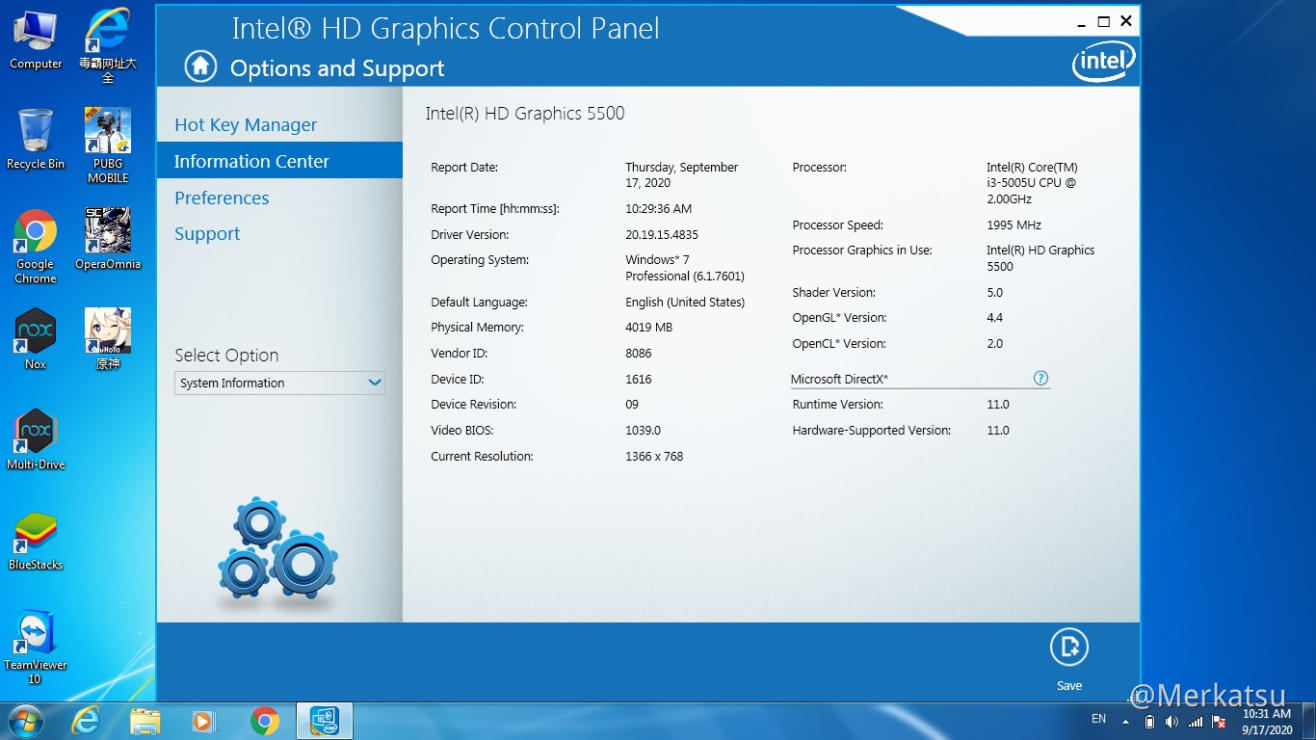Open the Windows Start menu
The height and width of the screenshot is (740, 1316).
coord(25,720)
